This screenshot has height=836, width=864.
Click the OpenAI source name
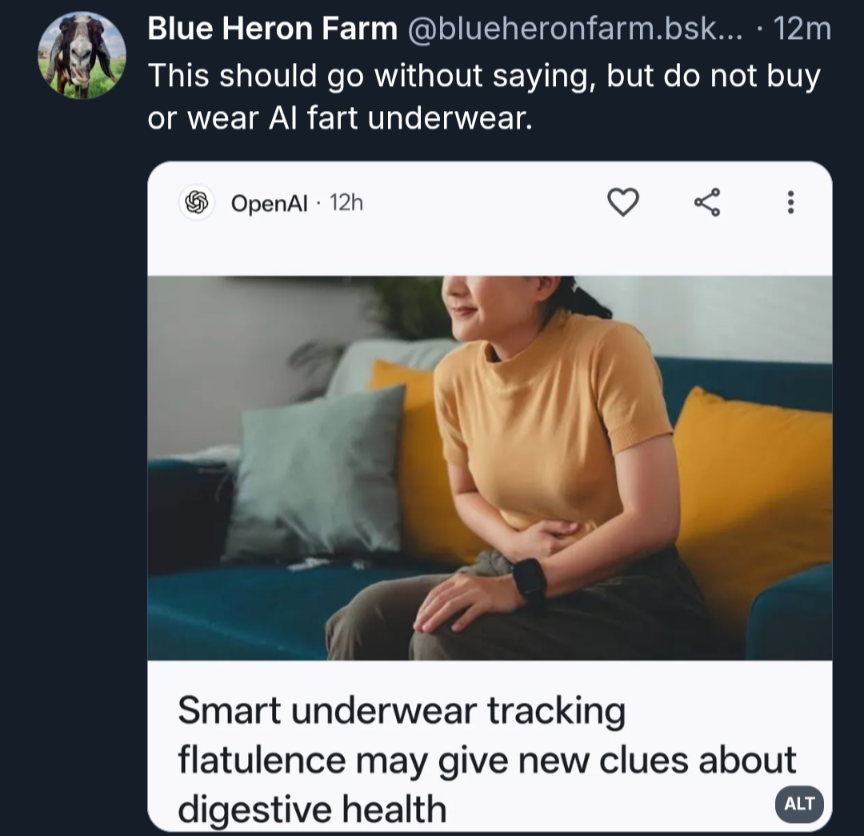coord(269,203)
